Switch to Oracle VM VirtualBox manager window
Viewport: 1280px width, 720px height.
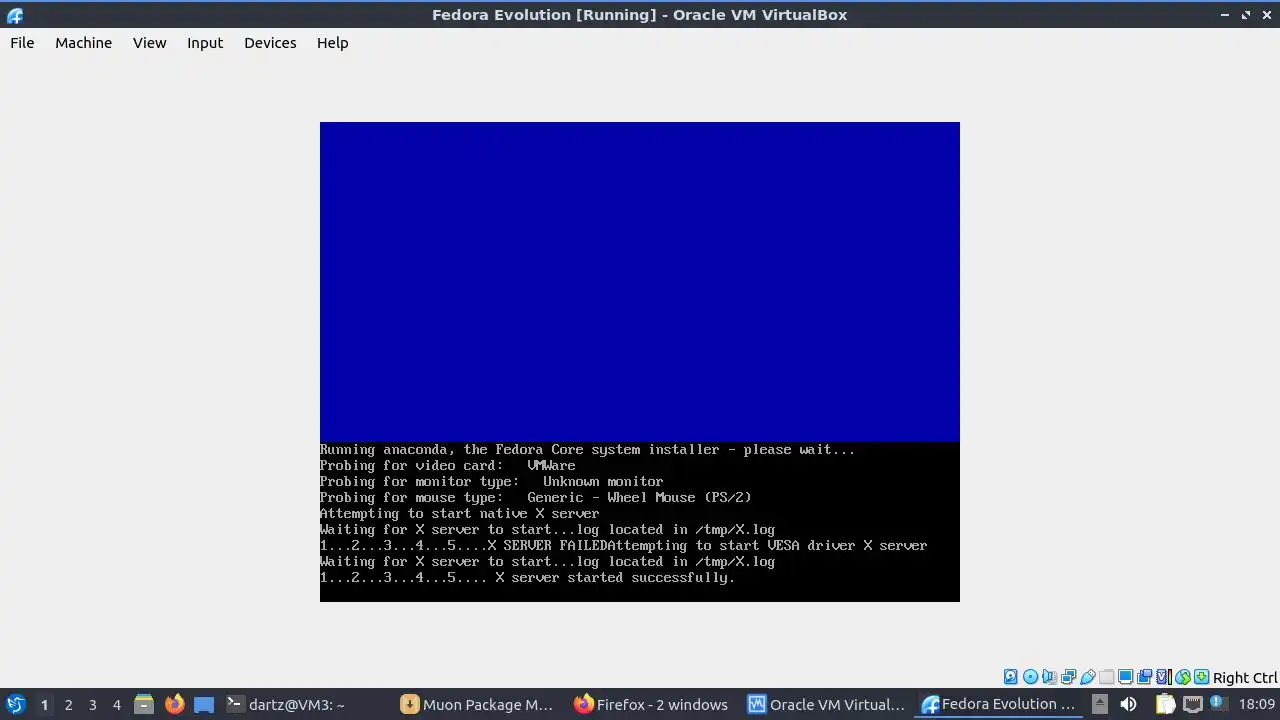click(x=827, y=704)
